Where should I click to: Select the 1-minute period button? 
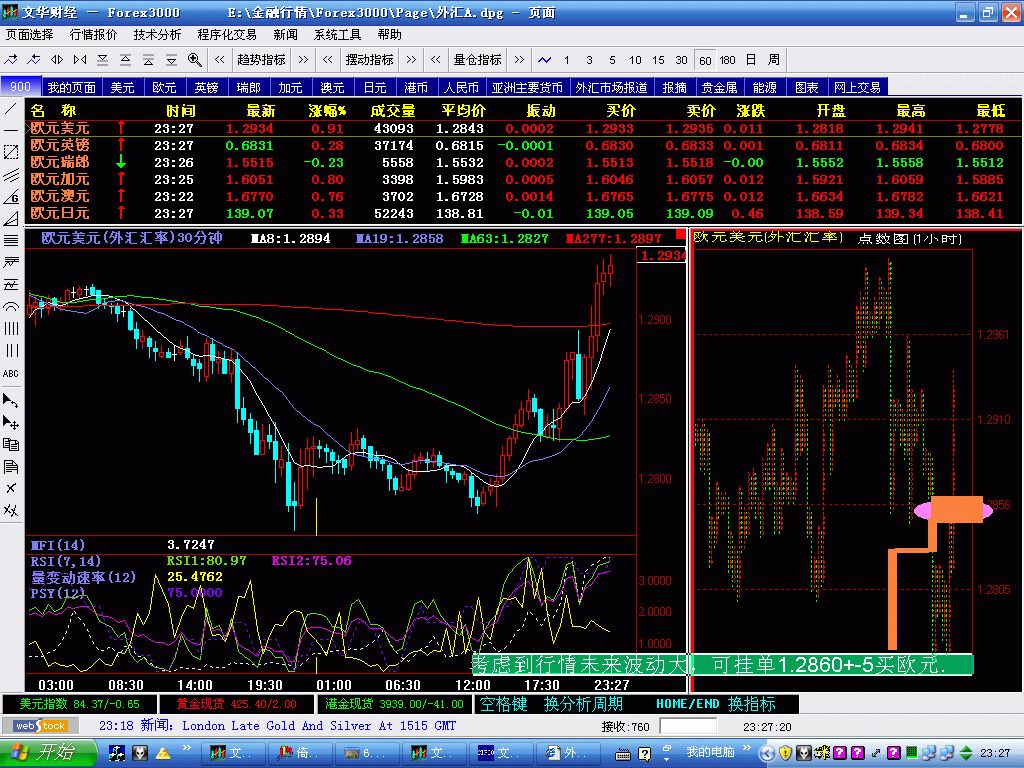pyautogui.click(x=566, y=60)
